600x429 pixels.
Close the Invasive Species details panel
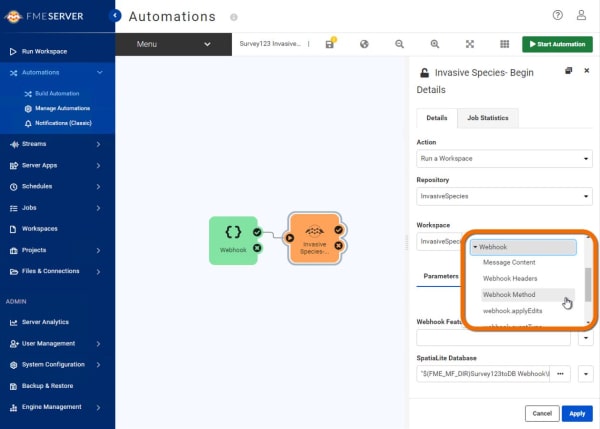pos(587,70)
